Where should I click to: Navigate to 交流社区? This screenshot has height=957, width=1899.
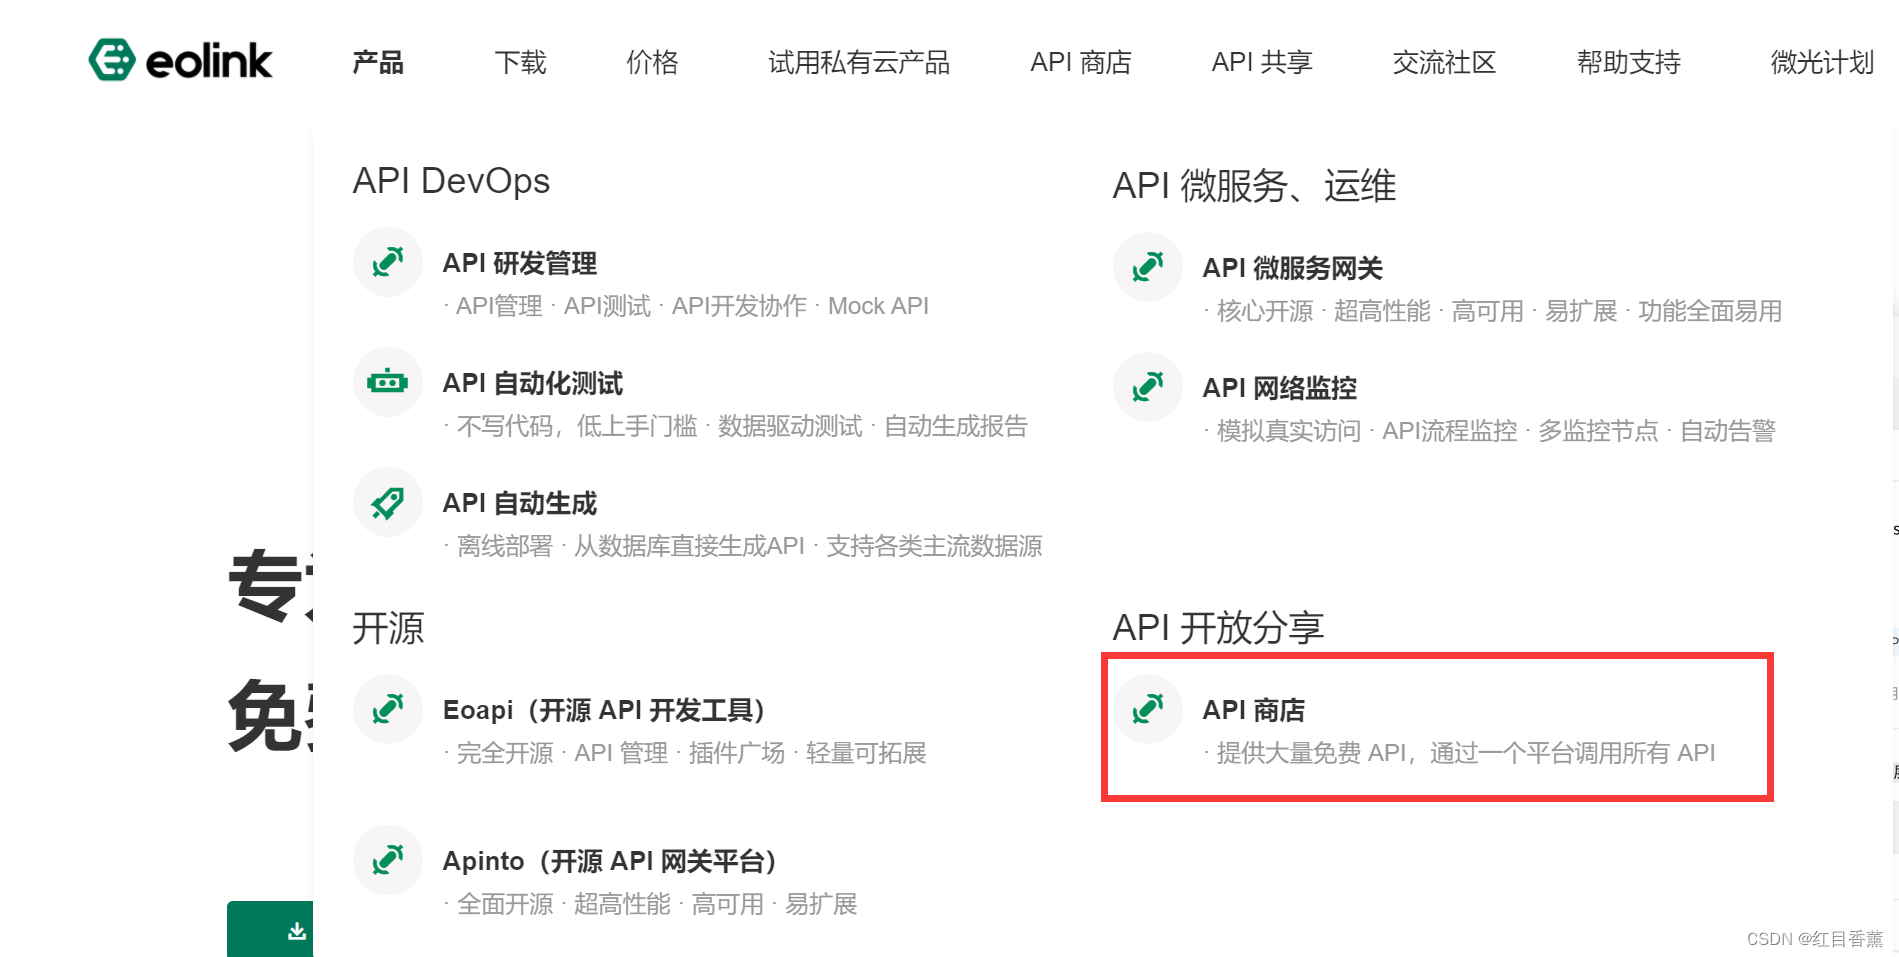tap(1443, 62)
